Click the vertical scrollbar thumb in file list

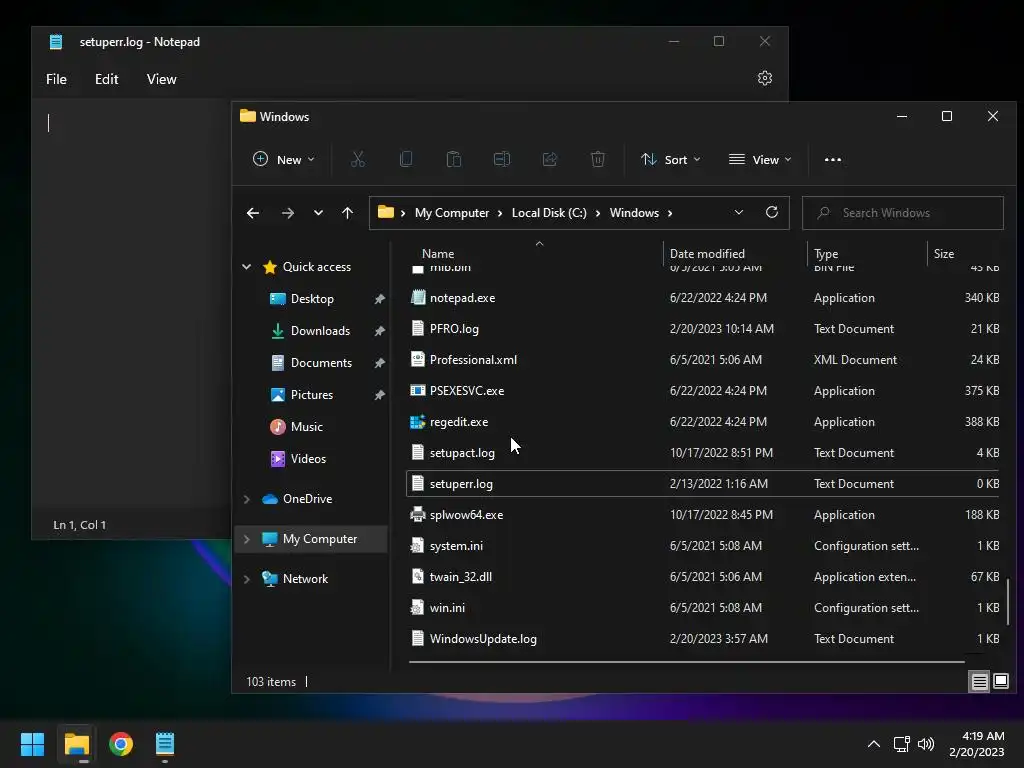click(x=1008, y=601)
